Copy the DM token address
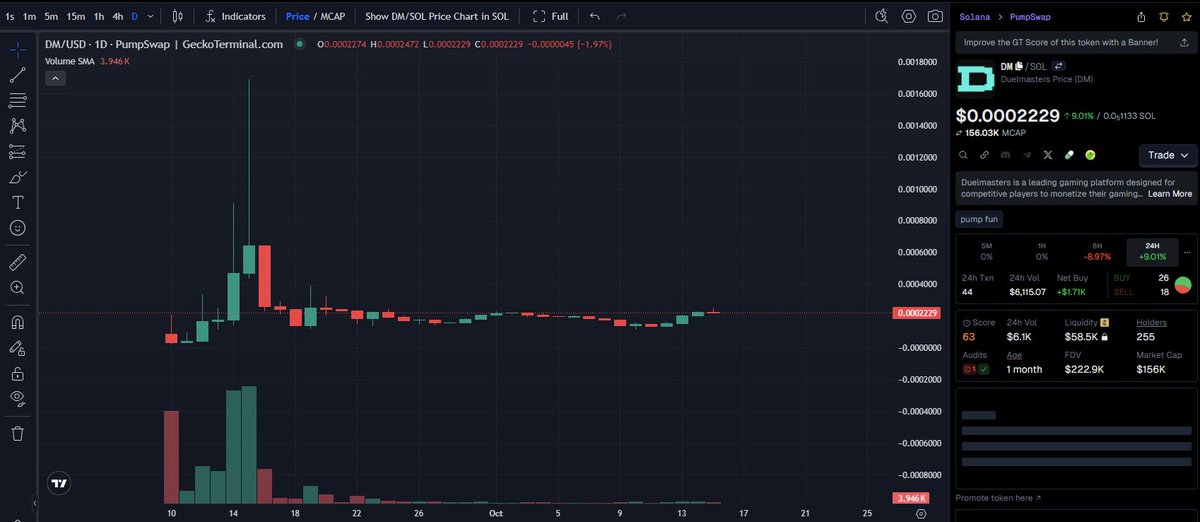The image size is (1200, 522). click(1021, 66)
